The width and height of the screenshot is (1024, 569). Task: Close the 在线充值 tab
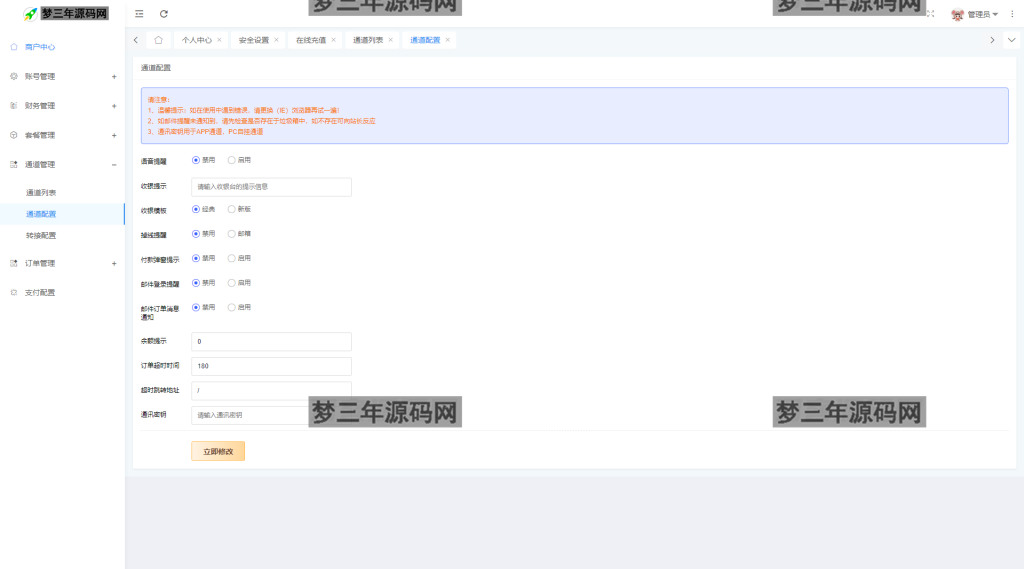pos(334,40)
